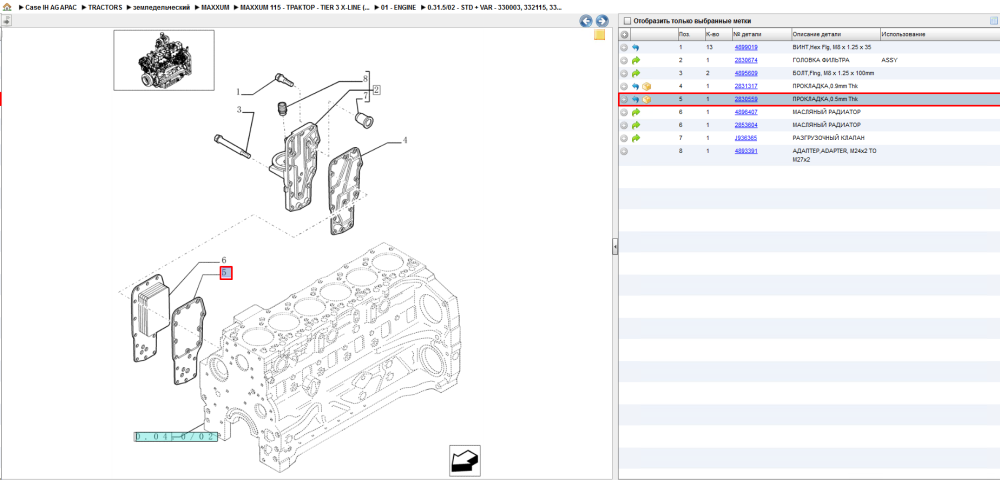Click the engine thumbnail image
This screenshot has height=480, width=1000.
[164, 60]
